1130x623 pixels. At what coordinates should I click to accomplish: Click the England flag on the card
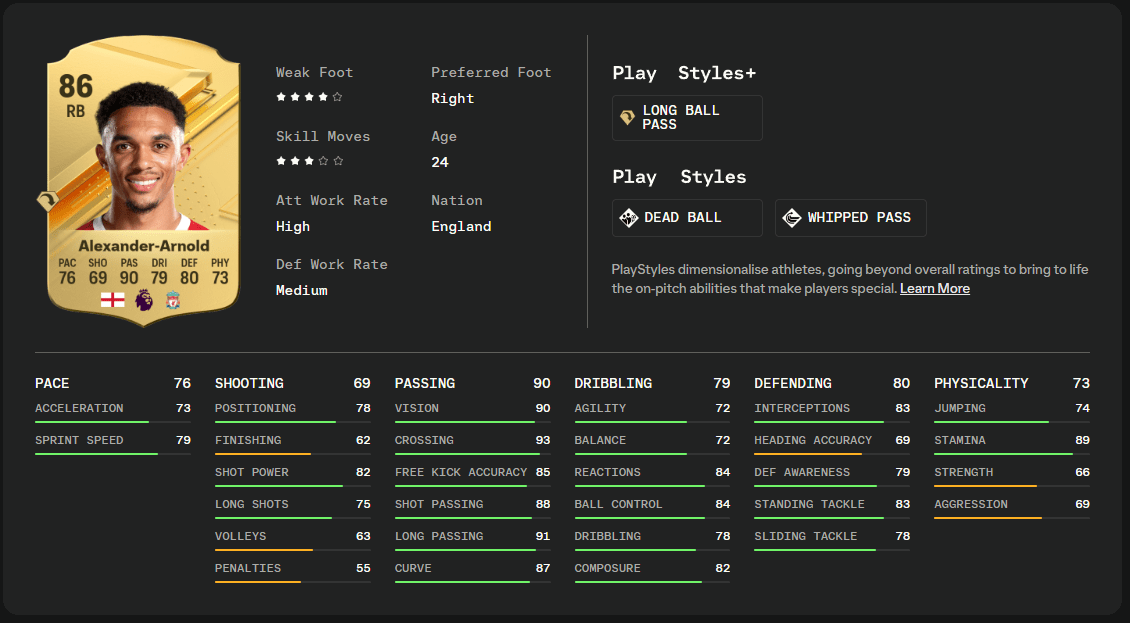112,300
